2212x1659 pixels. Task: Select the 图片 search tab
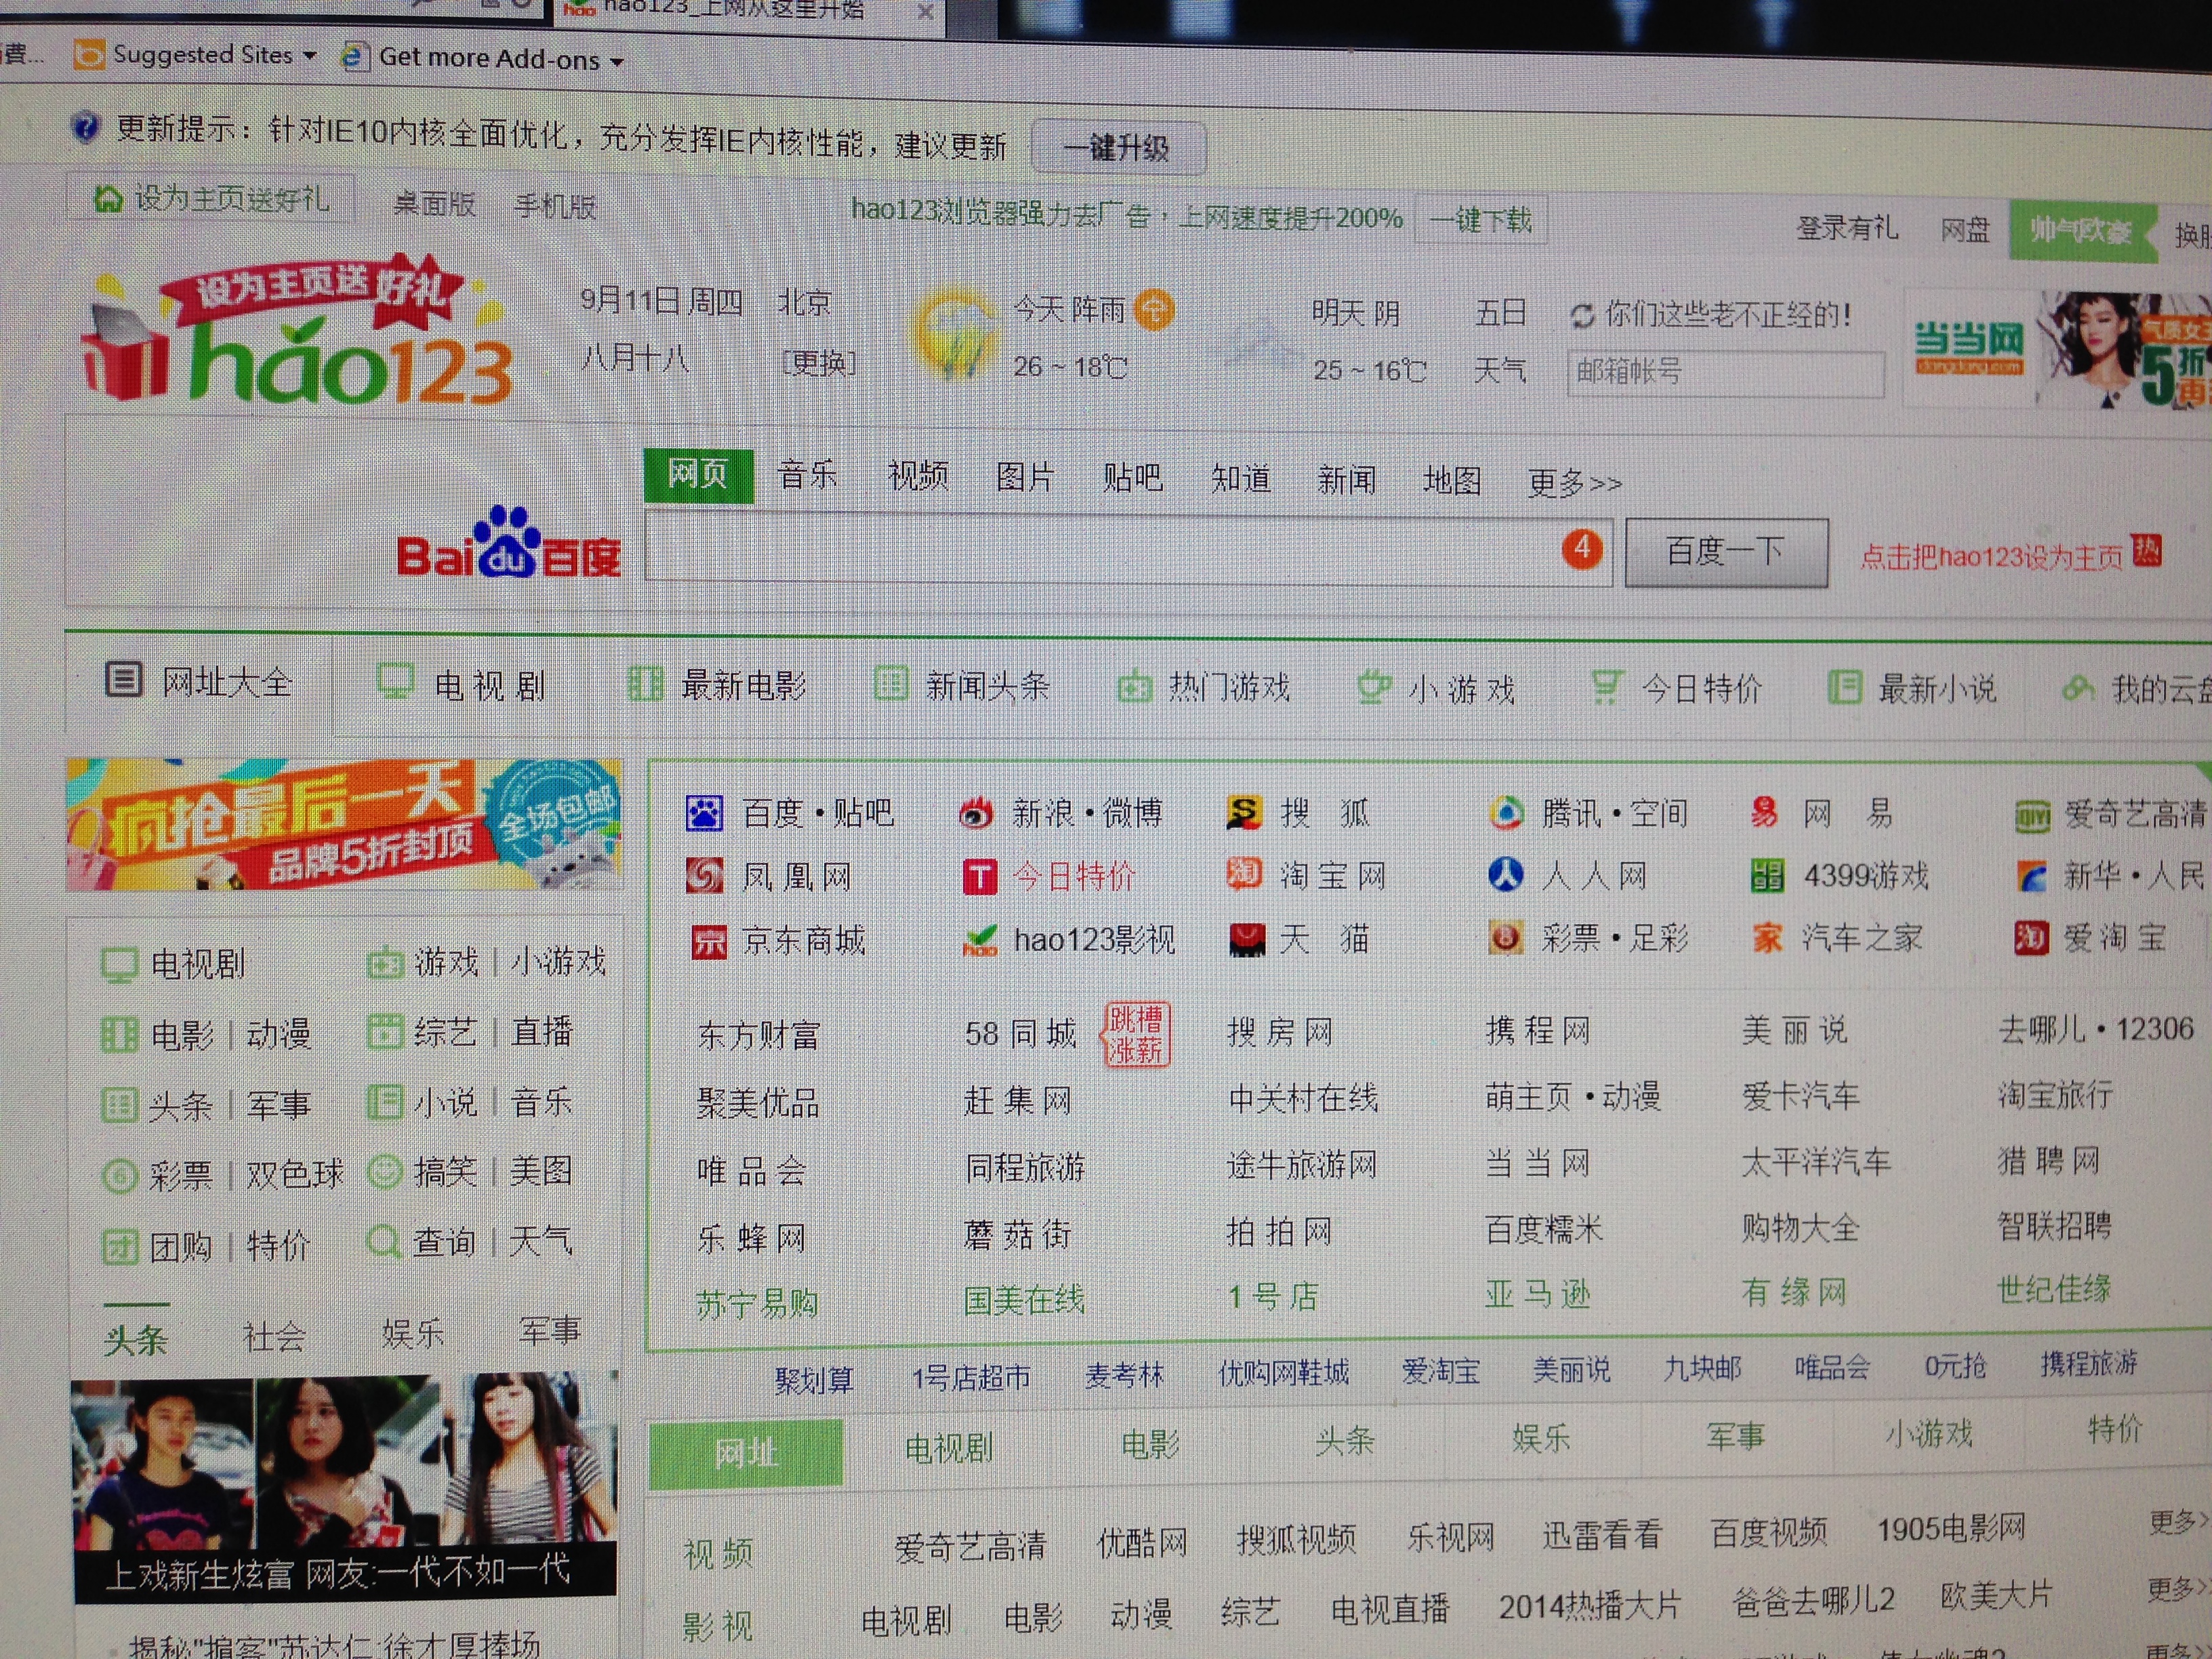(x=1025, y=477)
